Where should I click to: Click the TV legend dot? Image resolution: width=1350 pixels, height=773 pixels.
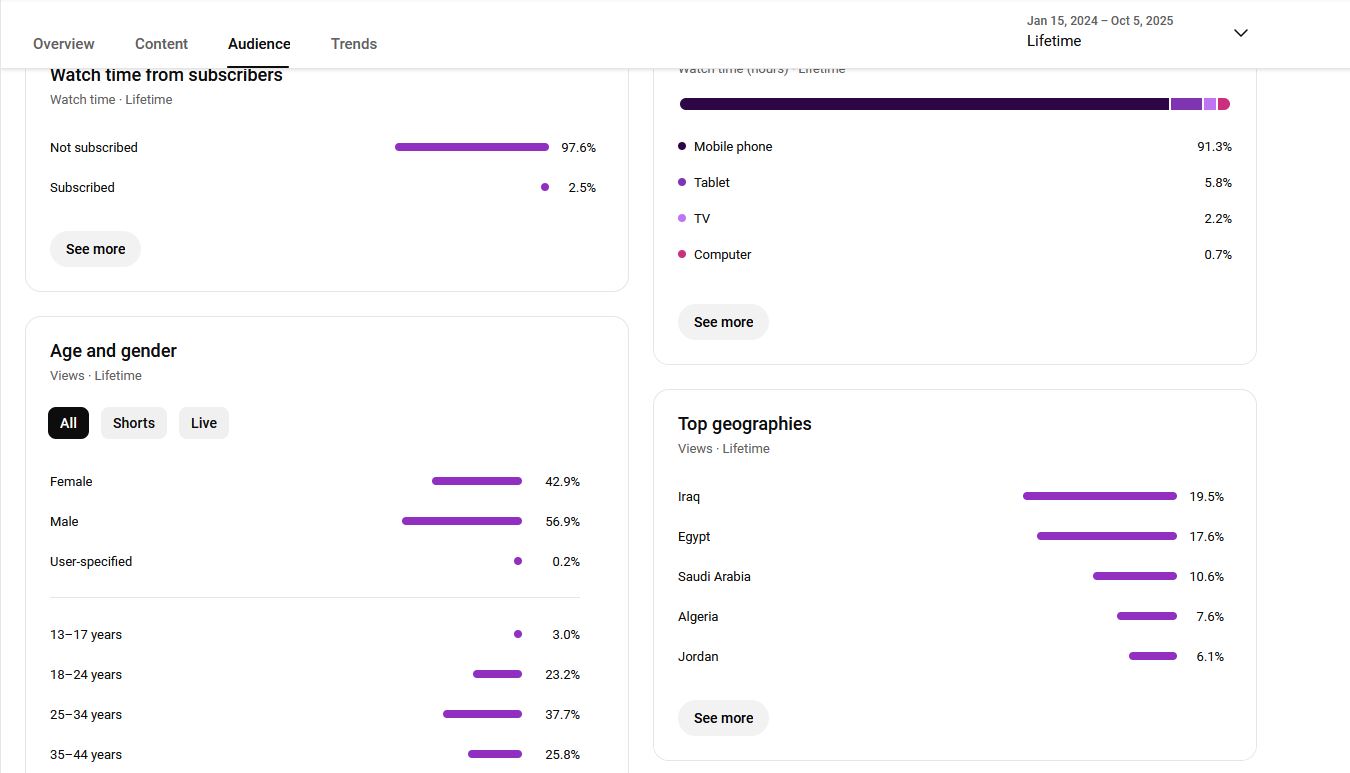[682, 218]
